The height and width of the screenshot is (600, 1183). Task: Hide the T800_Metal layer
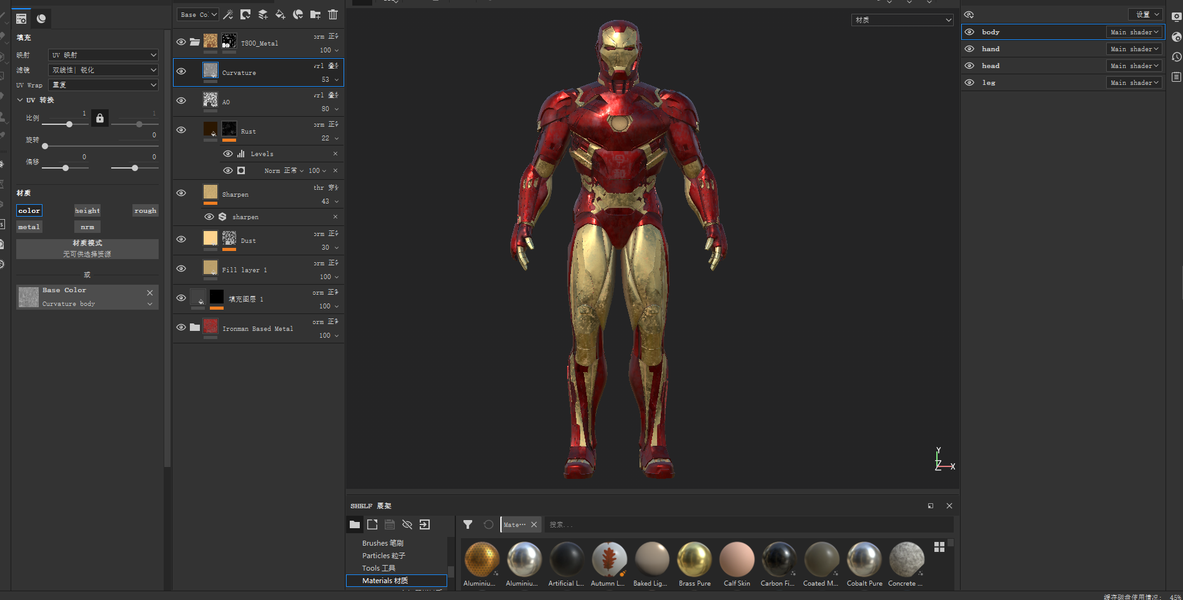(181, 42)
